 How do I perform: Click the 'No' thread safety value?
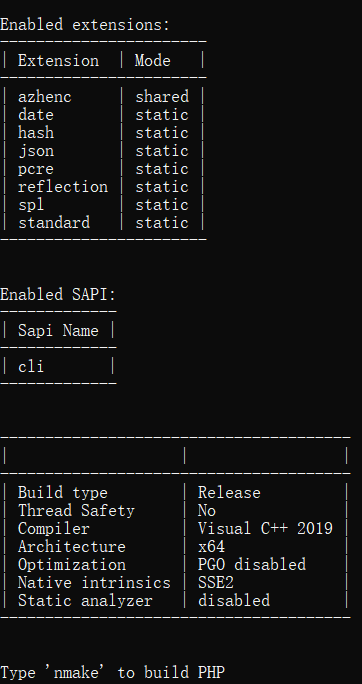point(207,510)
